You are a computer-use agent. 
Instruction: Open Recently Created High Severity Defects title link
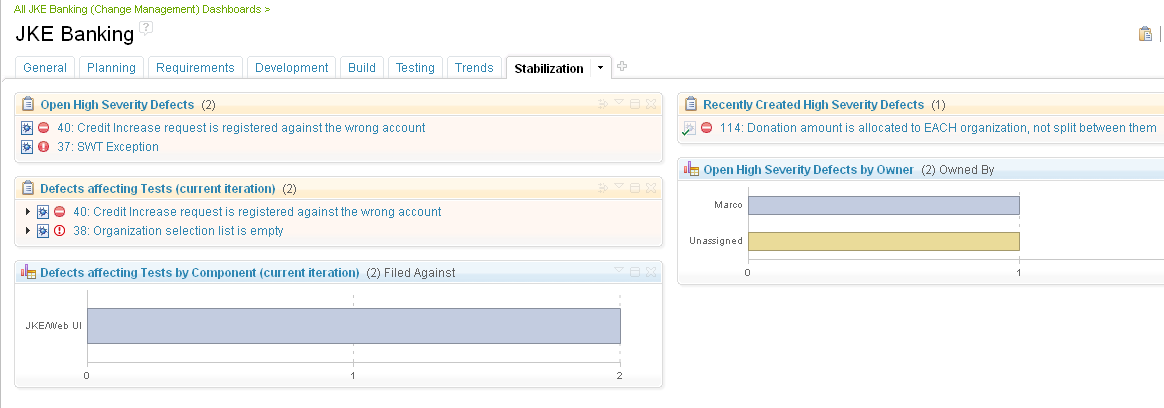click(x=814, y=105)
